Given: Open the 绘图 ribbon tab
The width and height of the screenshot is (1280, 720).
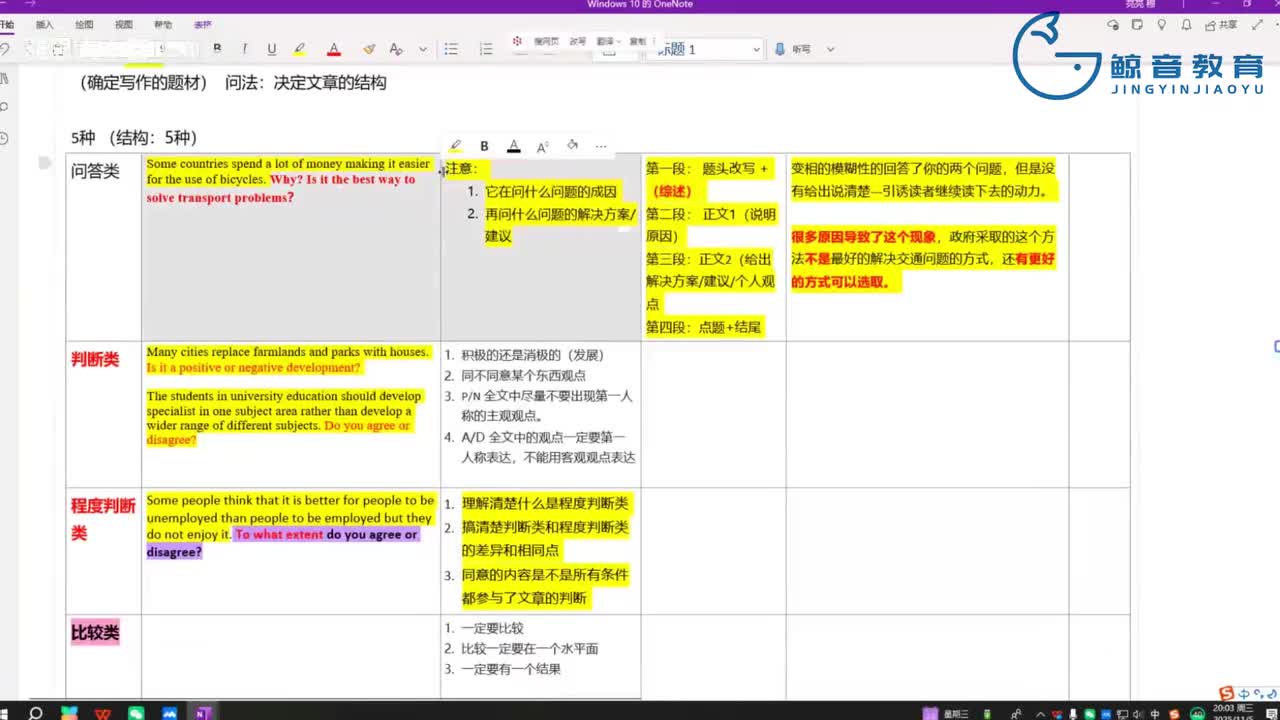Looking at the screenshot, I should [x=84, y=24].
